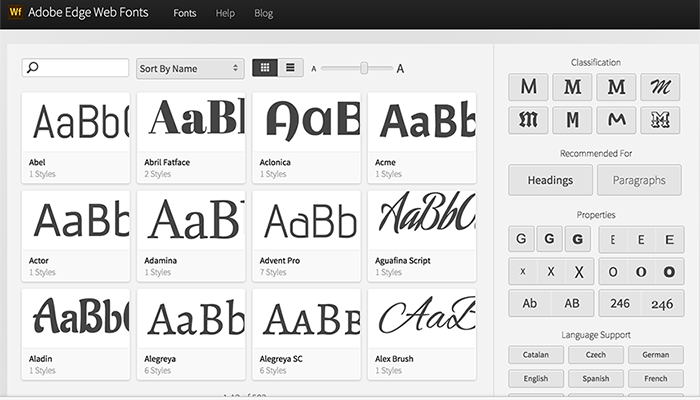Click the large A size label
The image size is (700, 400).
[400, 68]
